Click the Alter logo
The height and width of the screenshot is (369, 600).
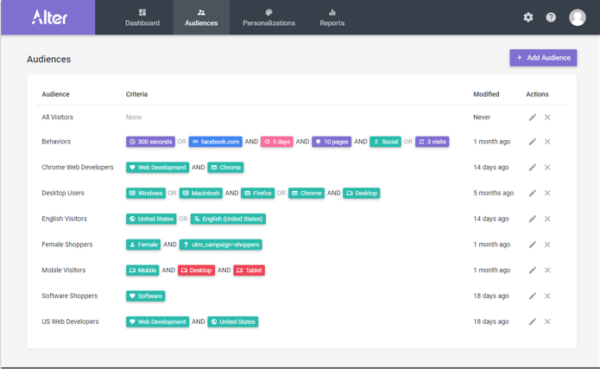coord(49,17)
